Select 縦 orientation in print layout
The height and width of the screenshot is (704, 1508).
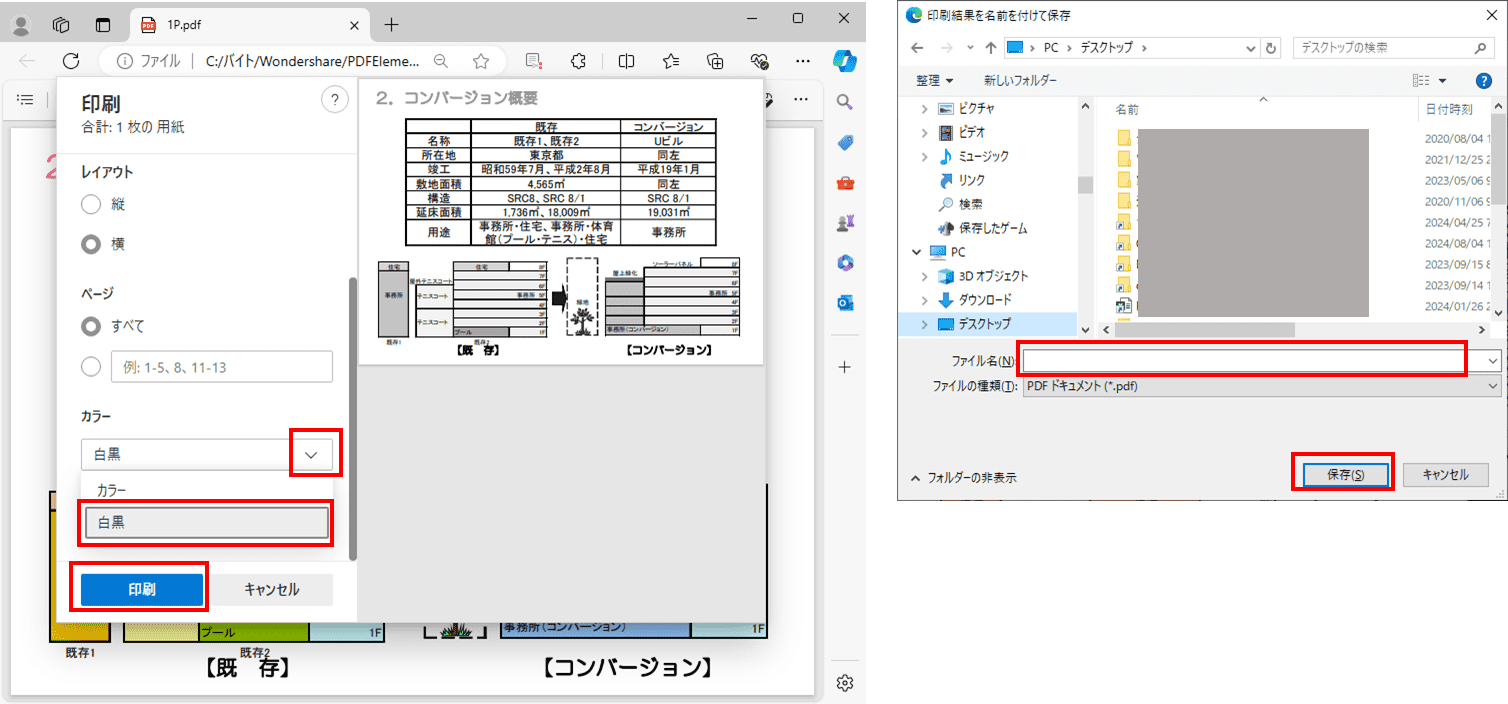pyautogui.click(x=90, y=203)
